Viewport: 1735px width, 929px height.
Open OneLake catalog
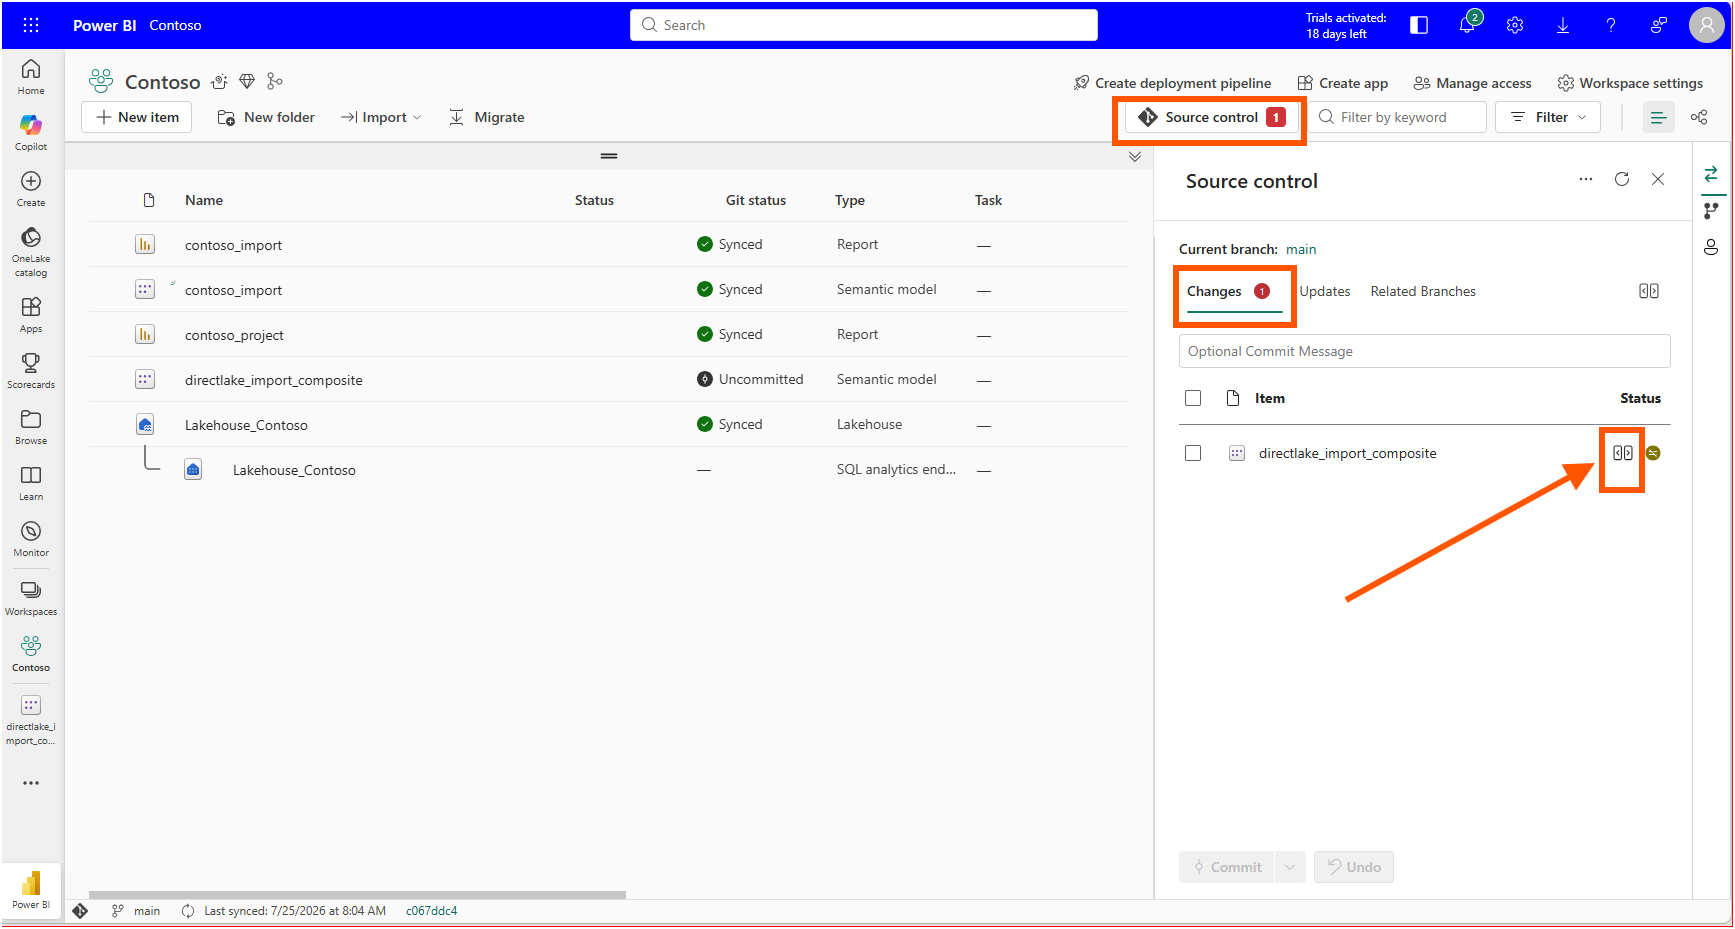(31, 251)
